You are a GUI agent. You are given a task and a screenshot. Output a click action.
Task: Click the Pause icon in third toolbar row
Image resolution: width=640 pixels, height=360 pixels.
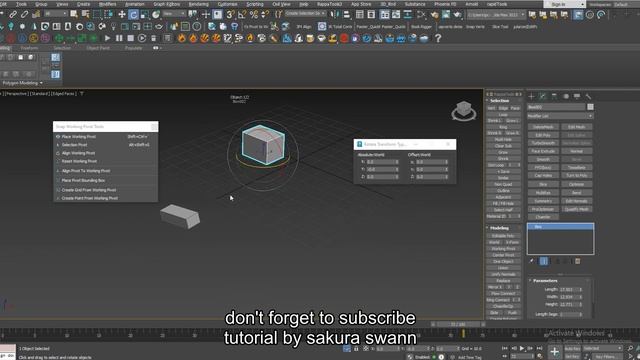coord(119,38)
